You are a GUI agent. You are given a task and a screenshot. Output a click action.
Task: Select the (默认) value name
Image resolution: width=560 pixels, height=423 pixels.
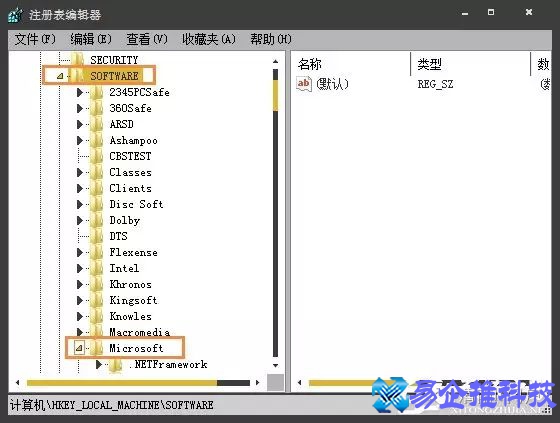(332, 84)
